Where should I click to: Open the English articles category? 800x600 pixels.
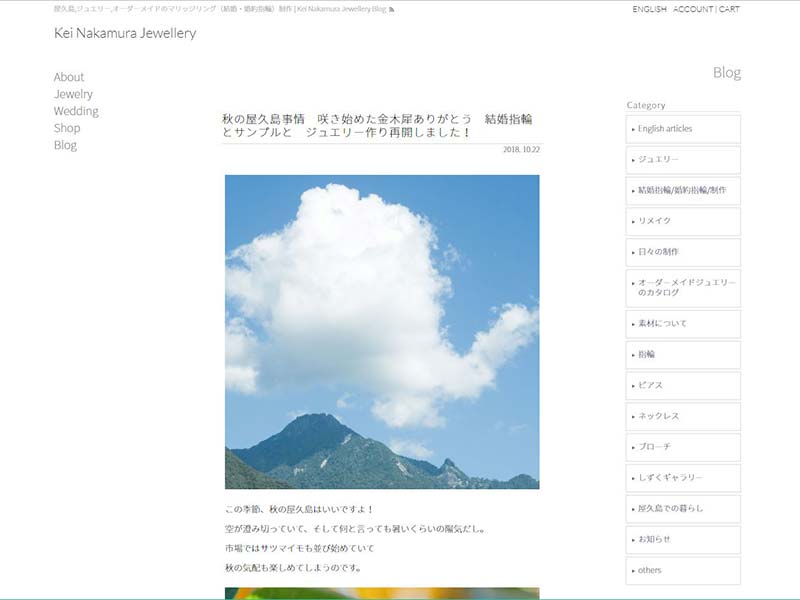pos(684,129)
